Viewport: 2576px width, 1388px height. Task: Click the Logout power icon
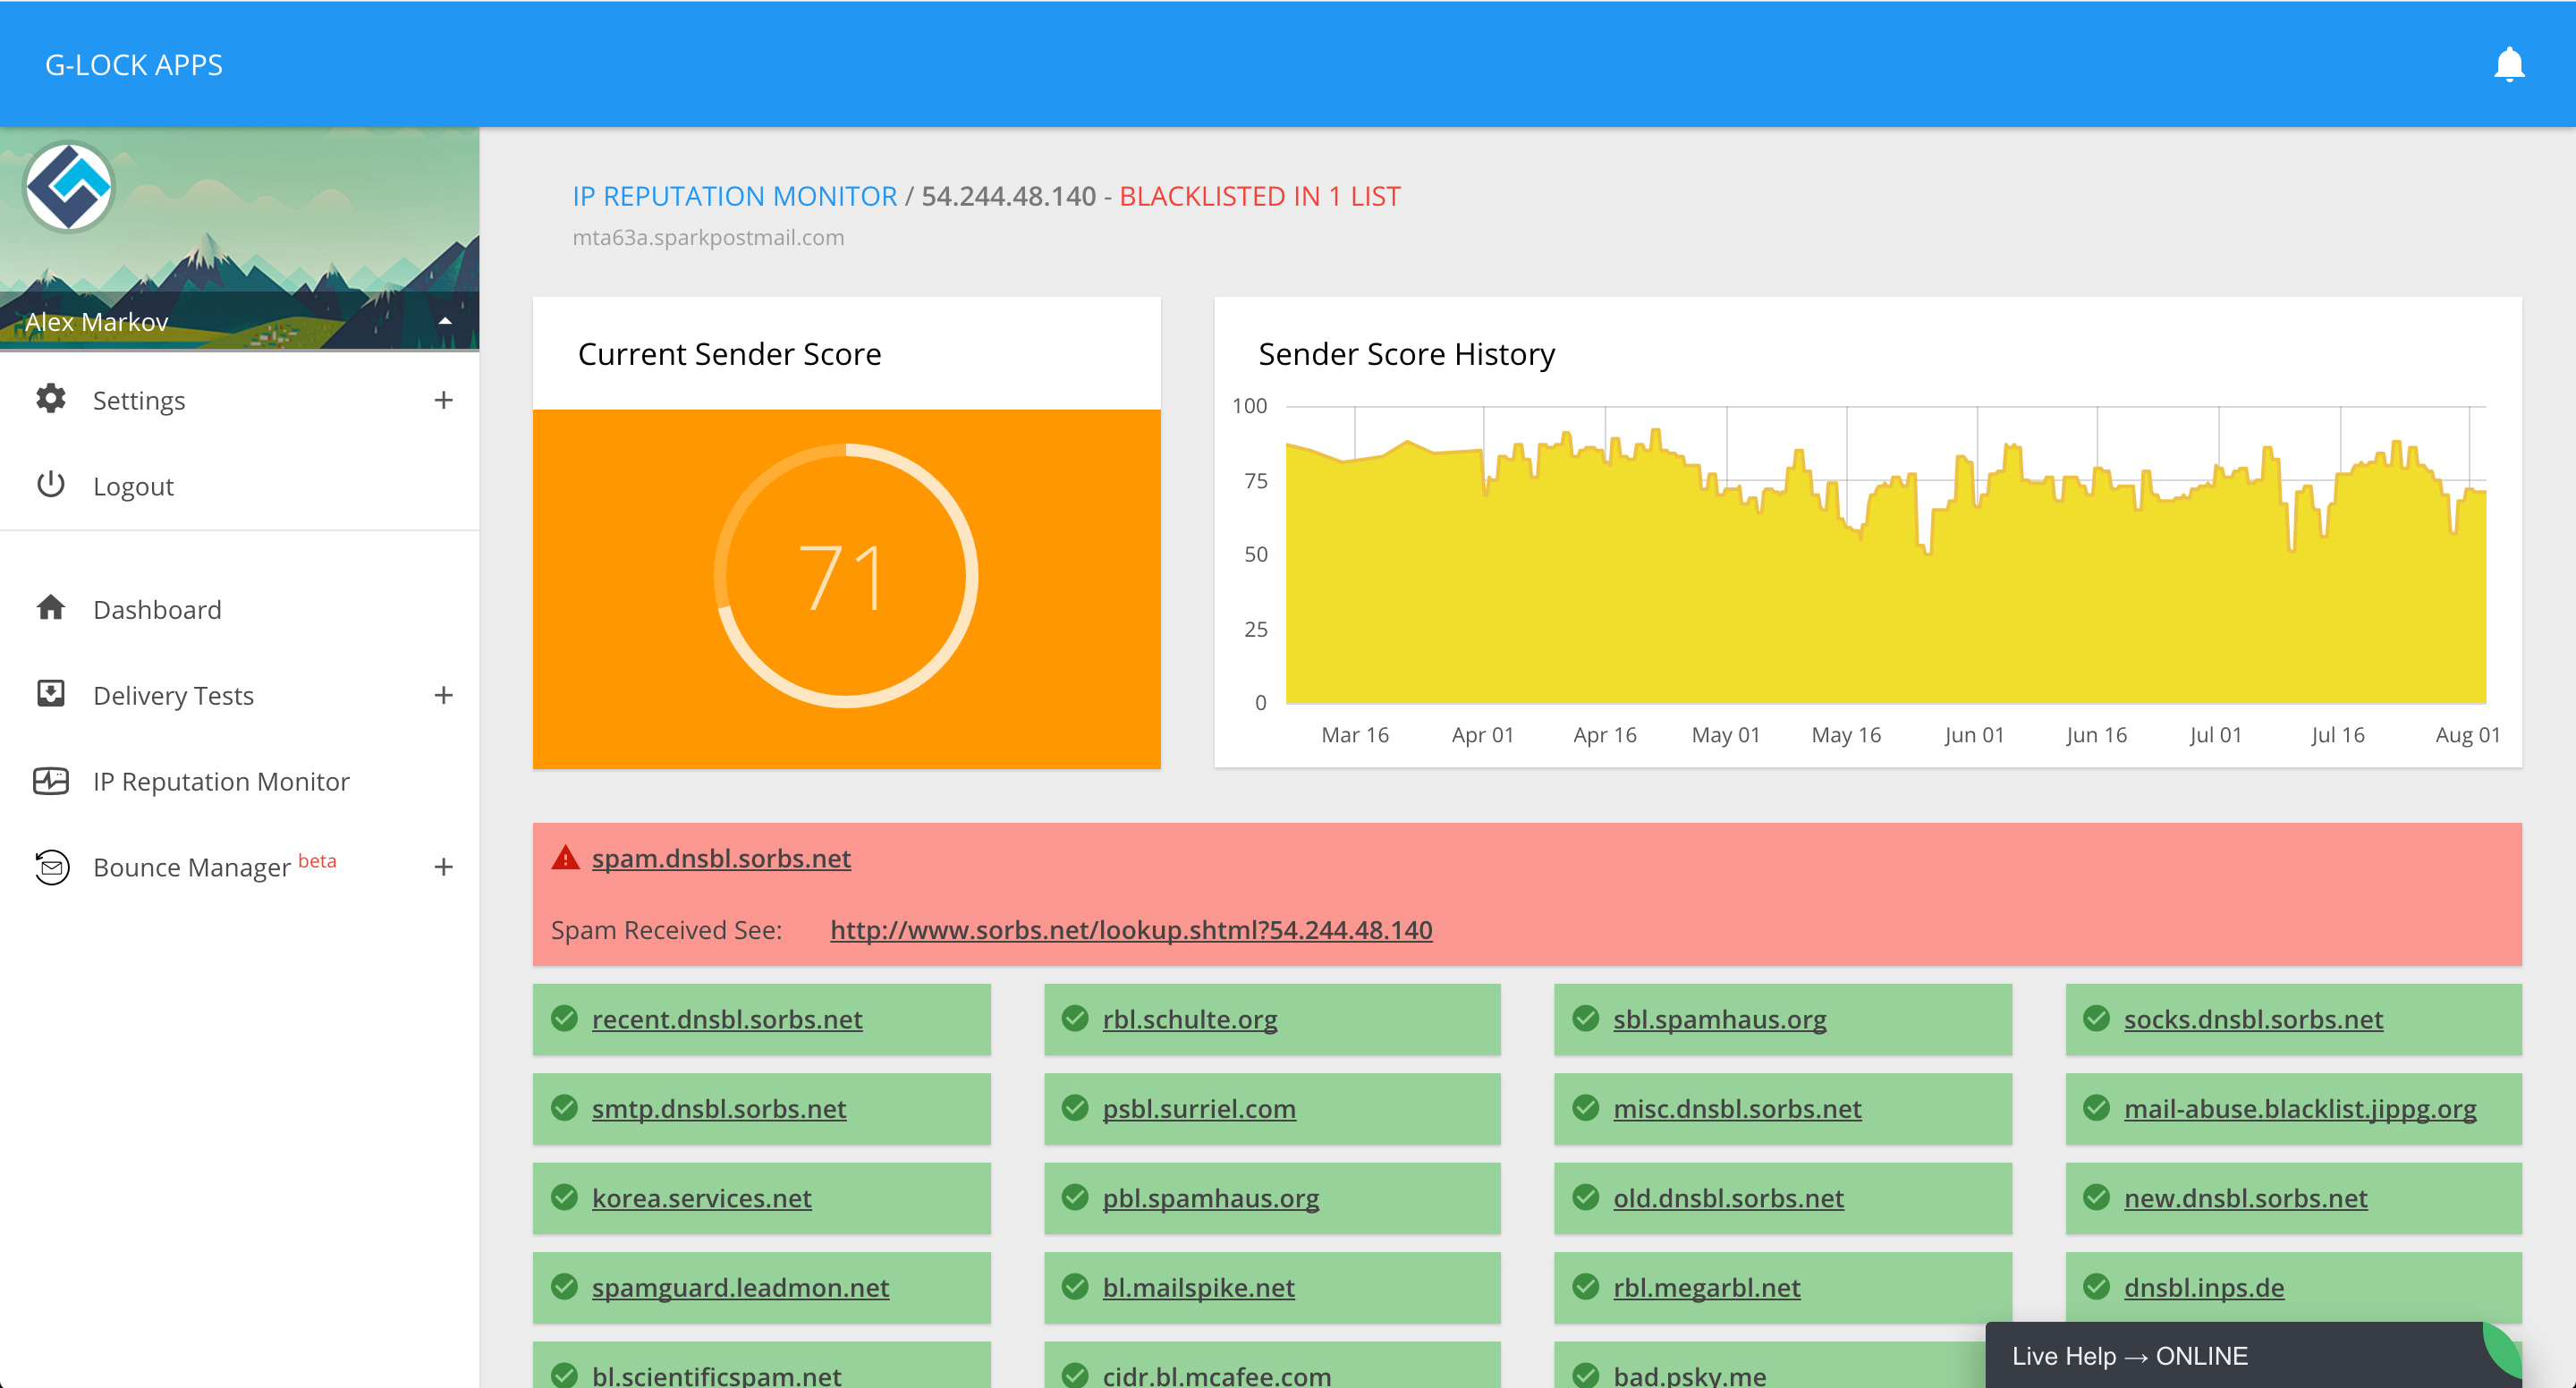50,485
